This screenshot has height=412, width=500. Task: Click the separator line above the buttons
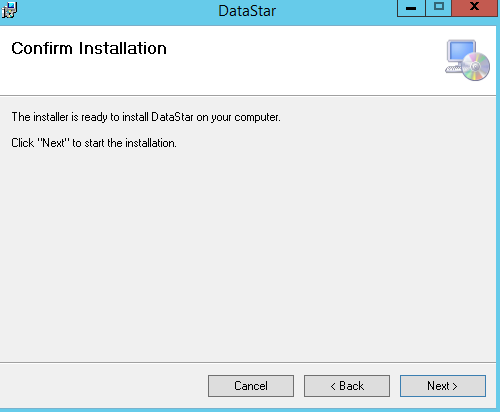pos(248,362)
